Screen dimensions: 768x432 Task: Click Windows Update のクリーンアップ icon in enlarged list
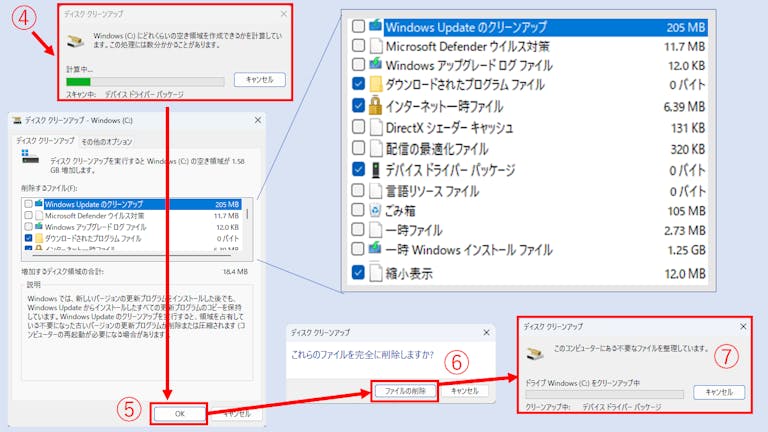point(376,25)
